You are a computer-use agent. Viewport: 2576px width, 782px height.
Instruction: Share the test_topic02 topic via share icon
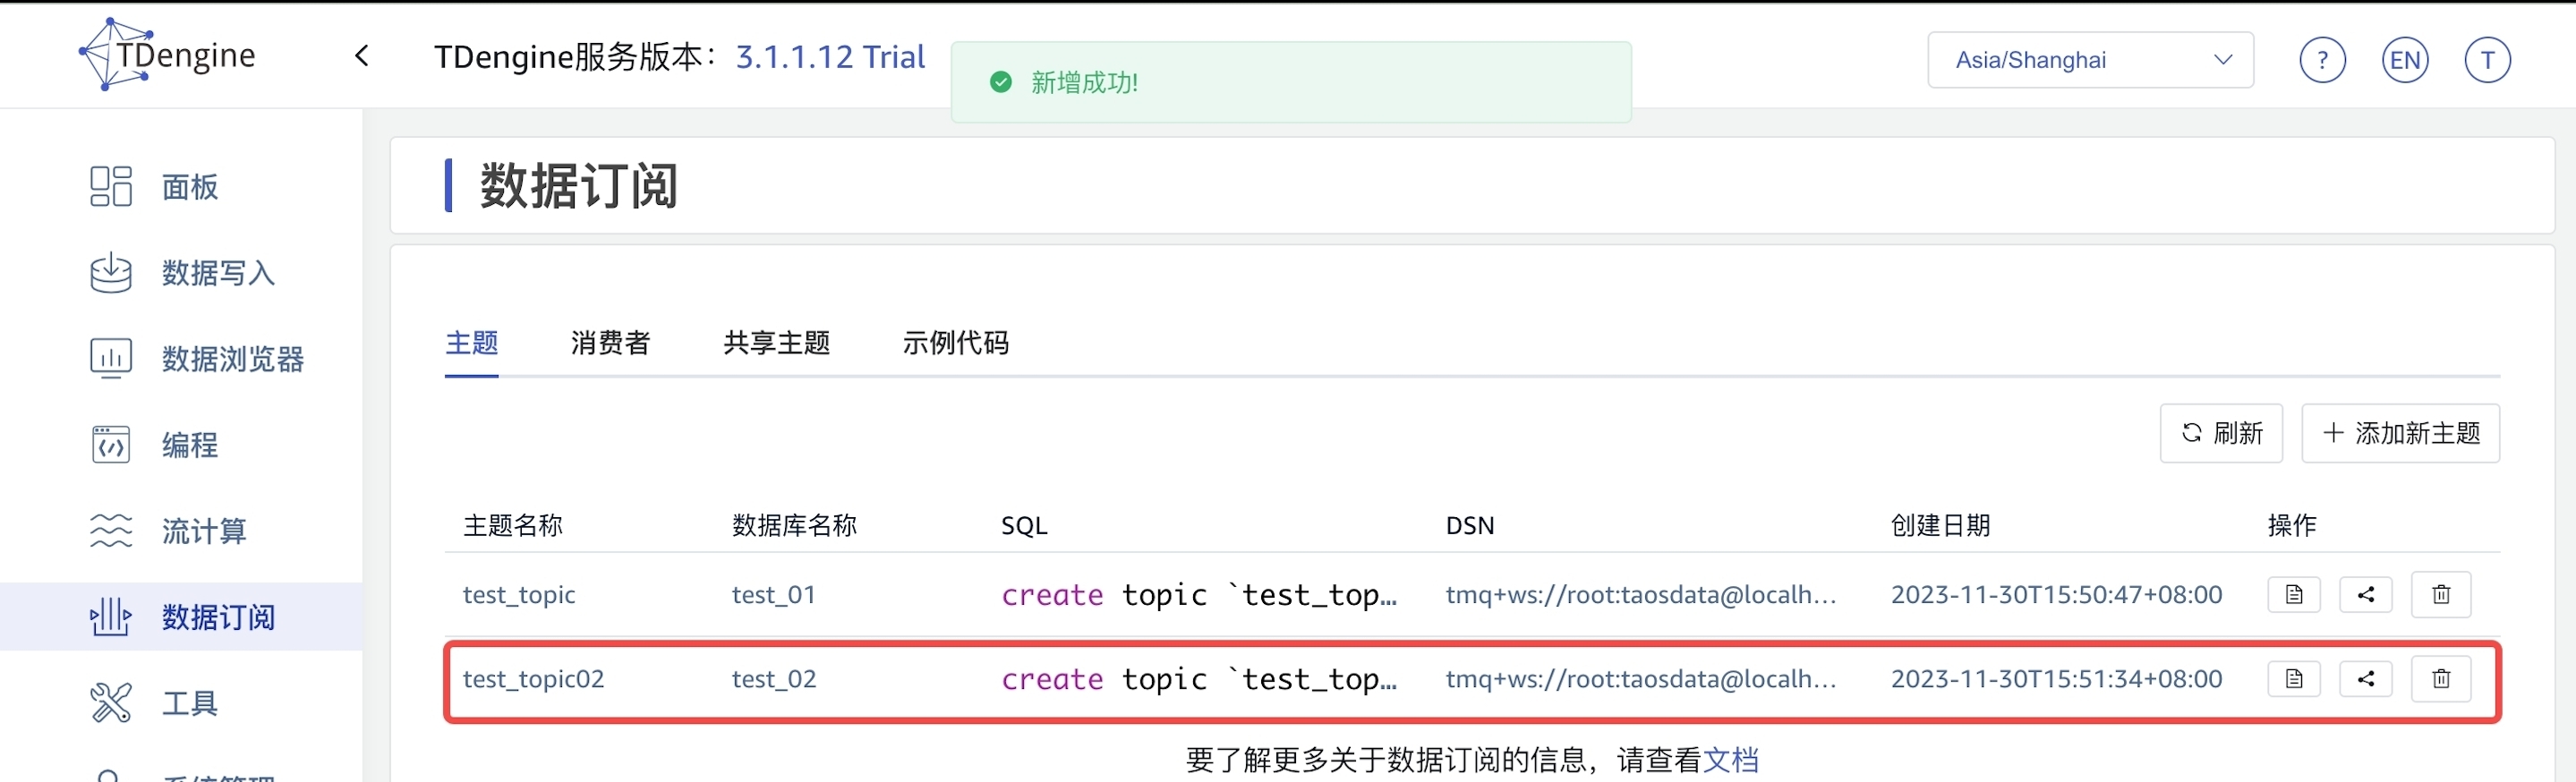point(2365,679)
